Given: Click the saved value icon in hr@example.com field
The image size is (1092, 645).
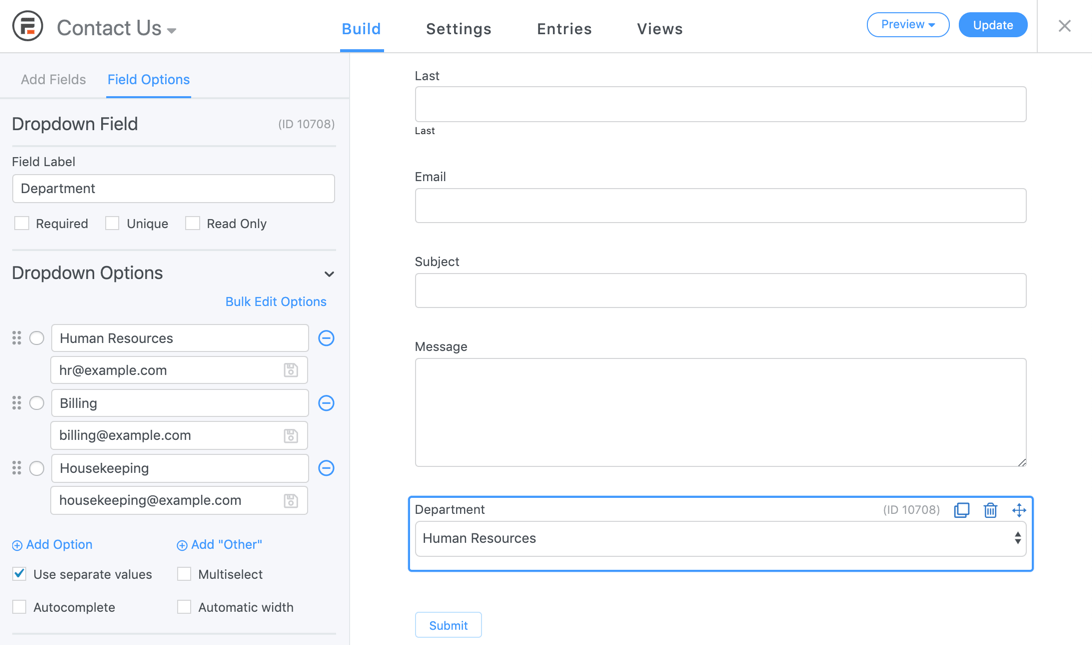Looking at the screenshot, I should [291, 371].
